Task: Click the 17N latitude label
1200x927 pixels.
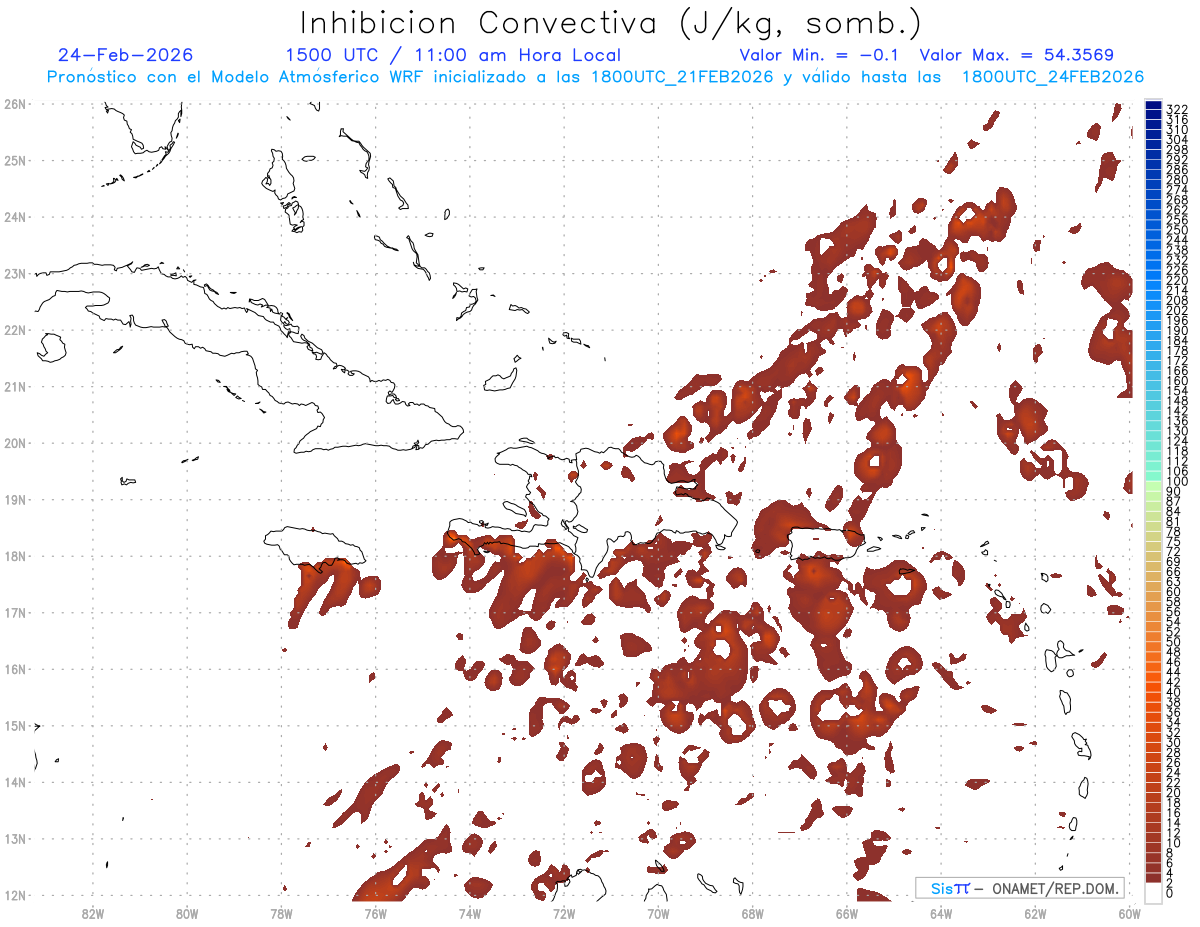Action: tap(15, 612)
